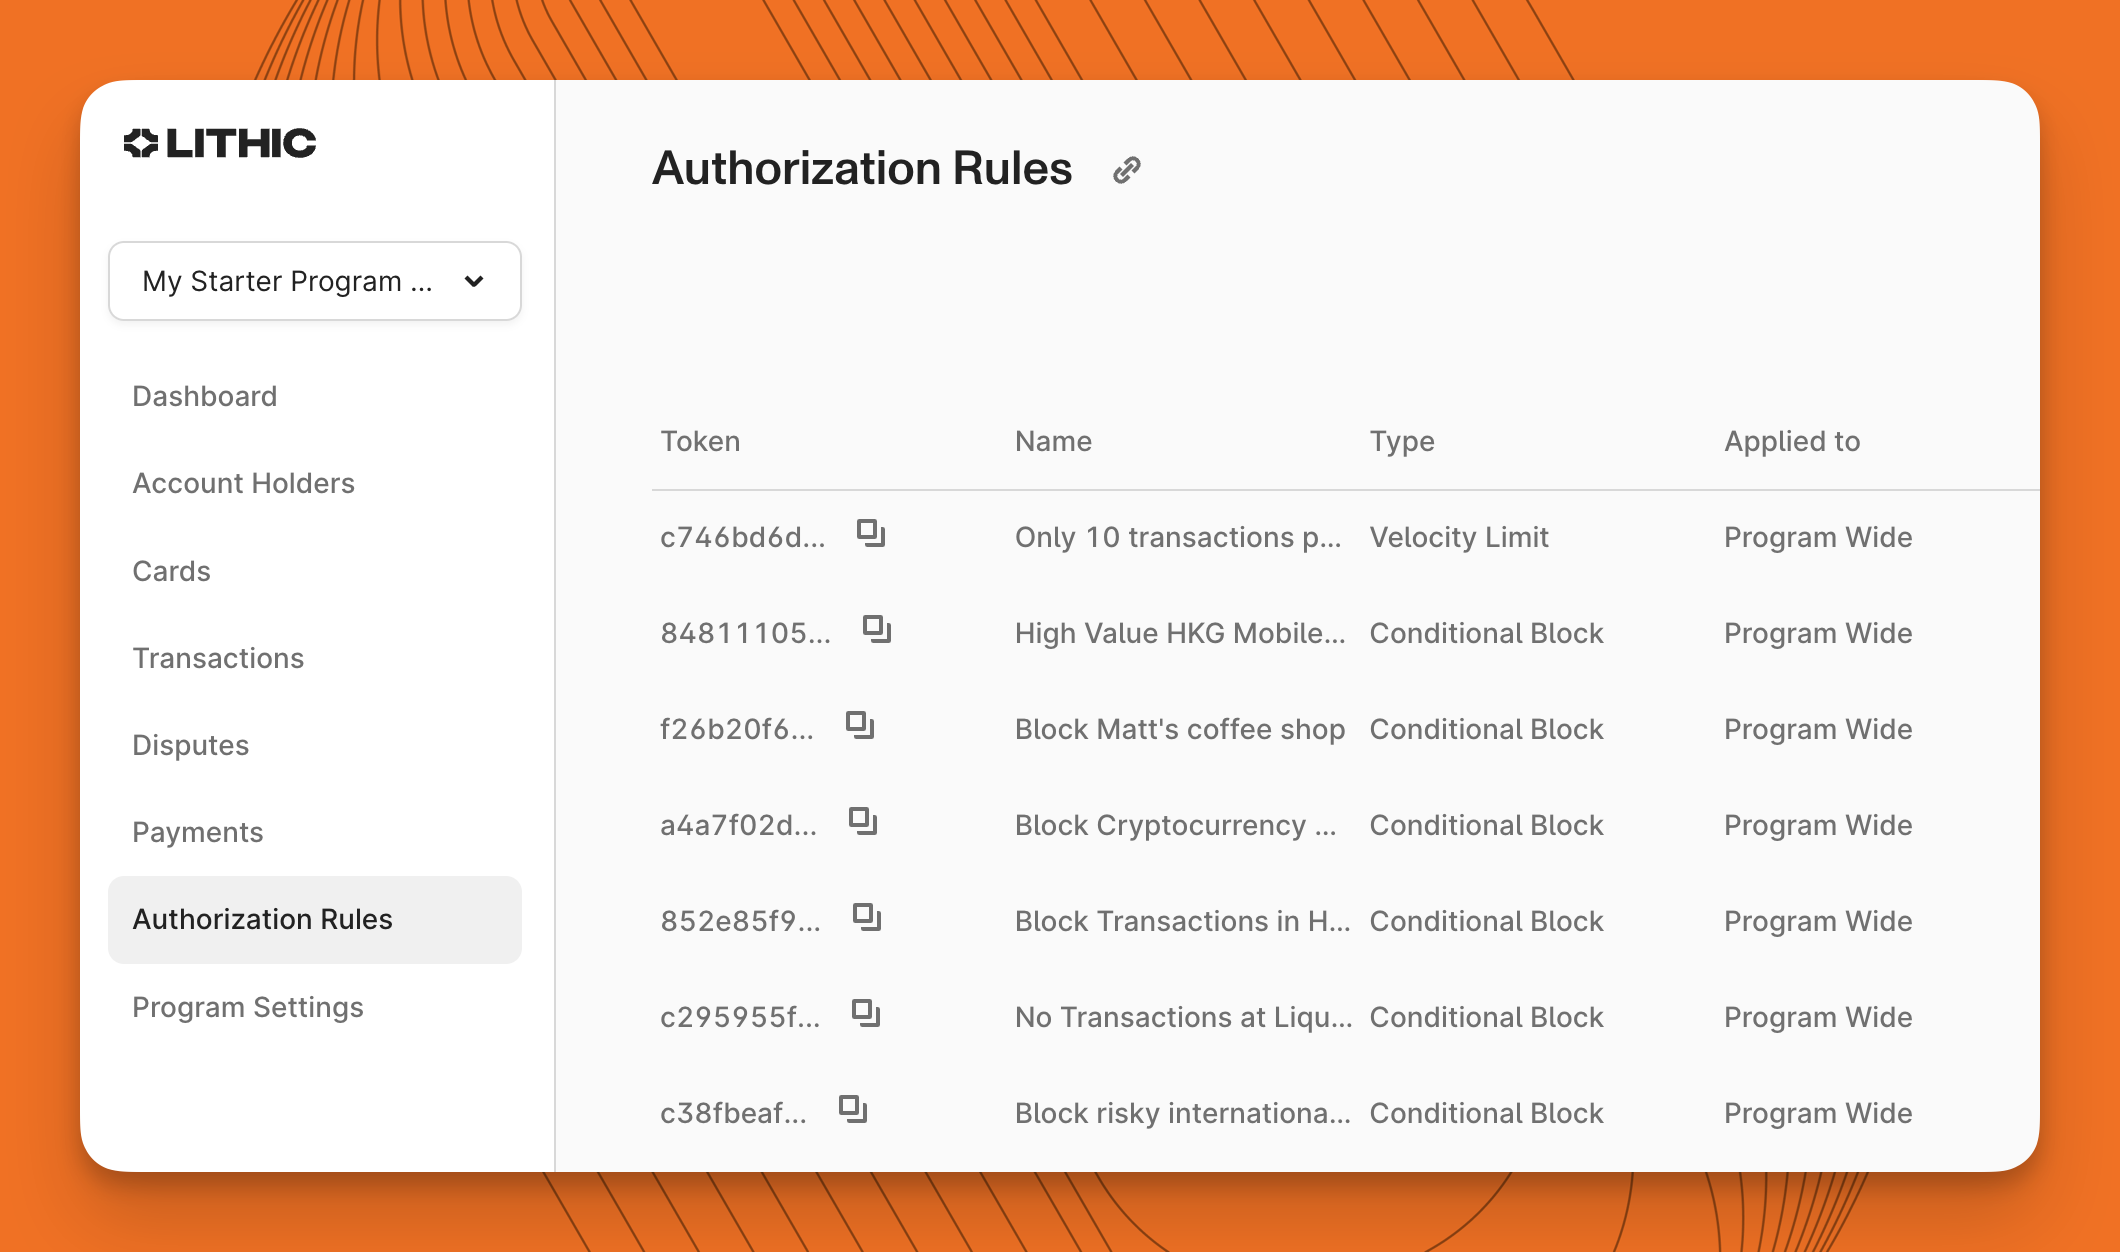Image resolution: width=2120 pixels, height=1252 pixels.
Task: Click the link icon next to Authorization Rules title
Action: point(1127,168)
